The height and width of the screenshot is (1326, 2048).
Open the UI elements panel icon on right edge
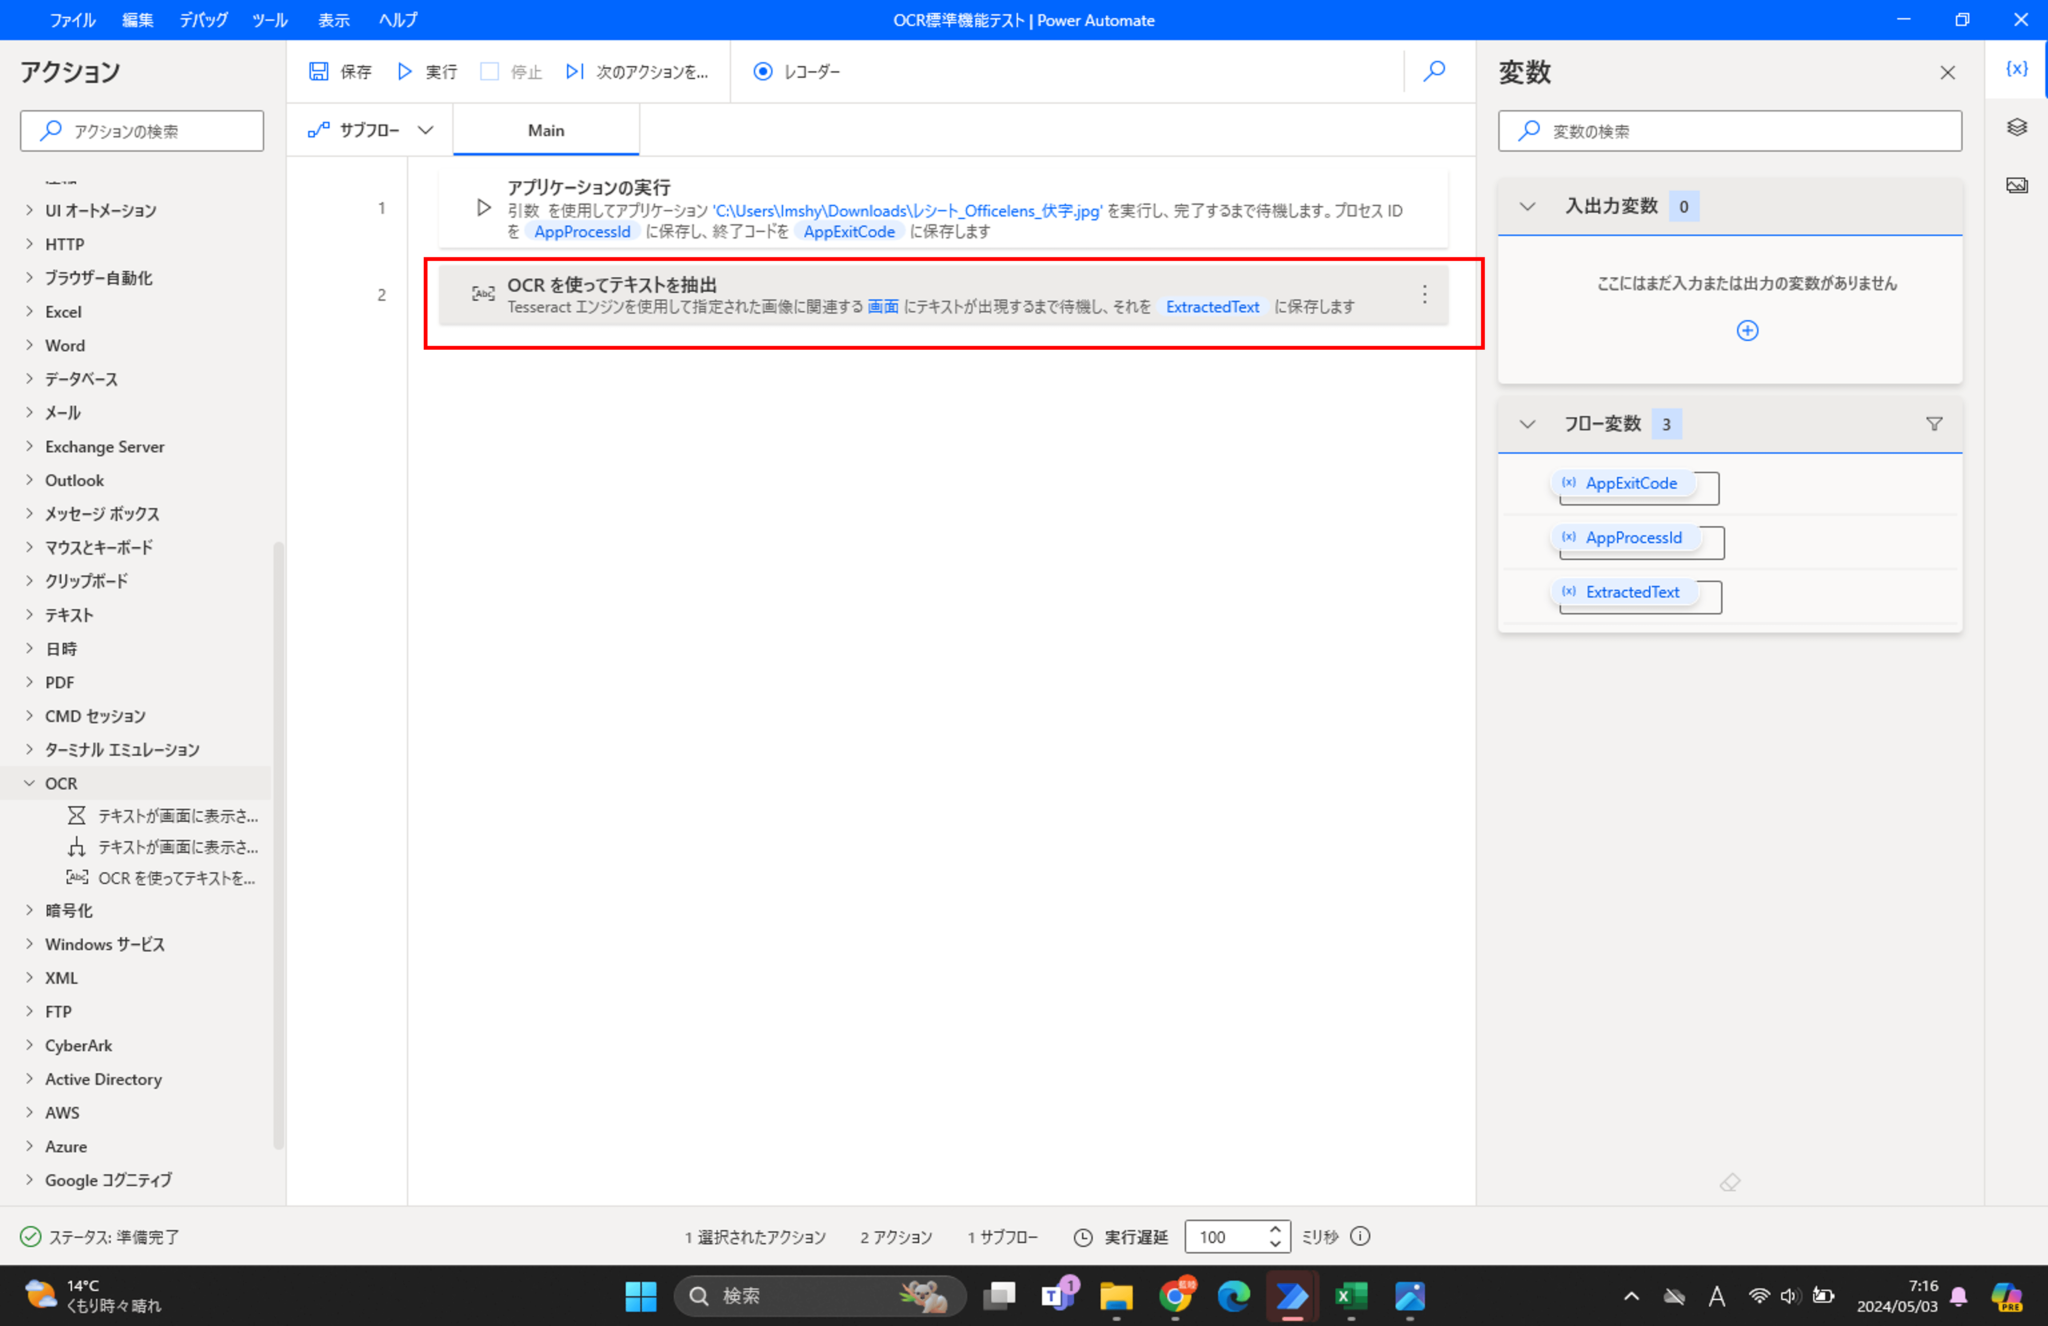2017,127
